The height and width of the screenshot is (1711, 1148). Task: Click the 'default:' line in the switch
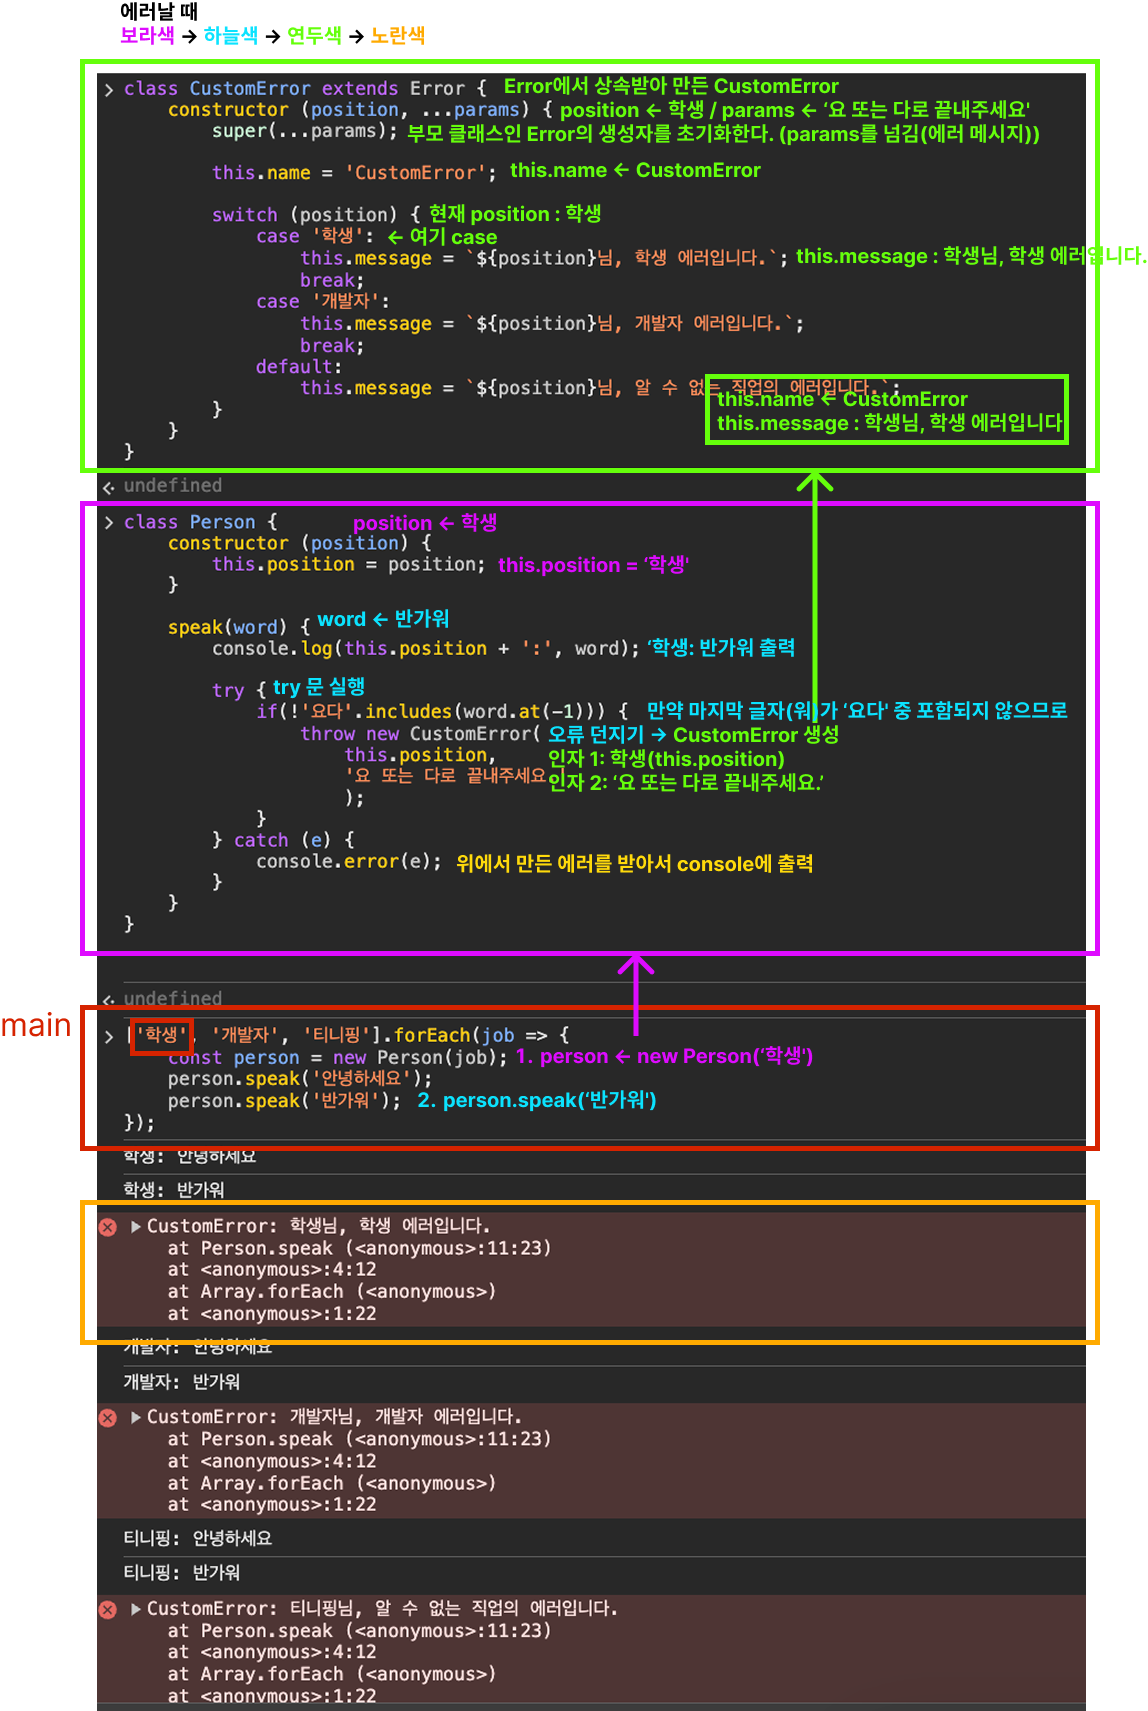click(x=299, y=367)
